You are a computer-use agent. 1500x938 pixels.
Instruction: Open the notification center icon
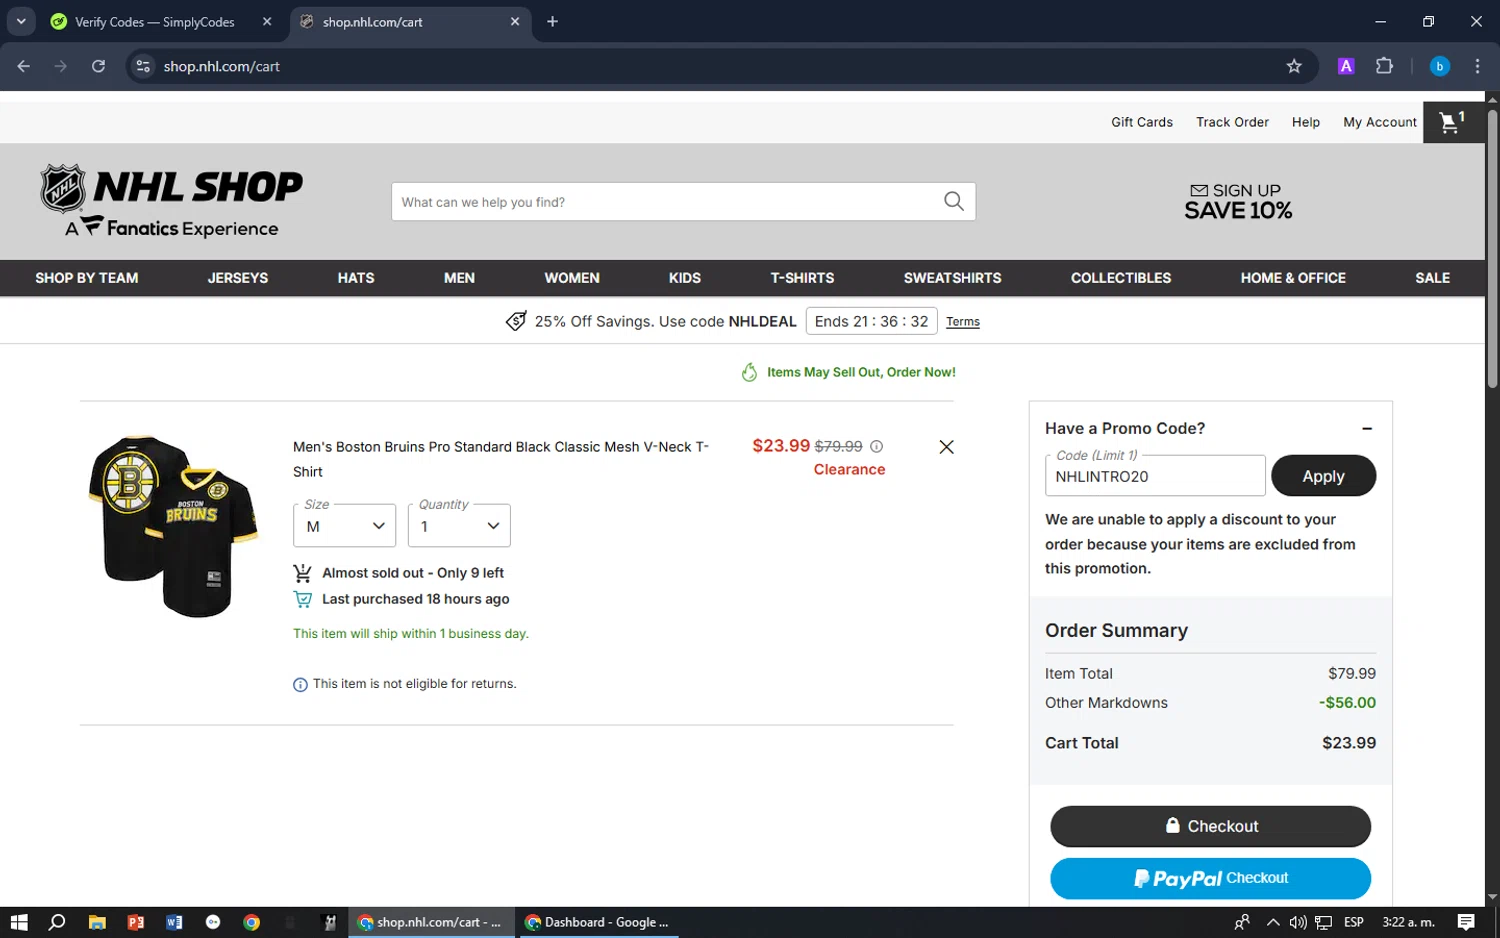click(1466, 922)
